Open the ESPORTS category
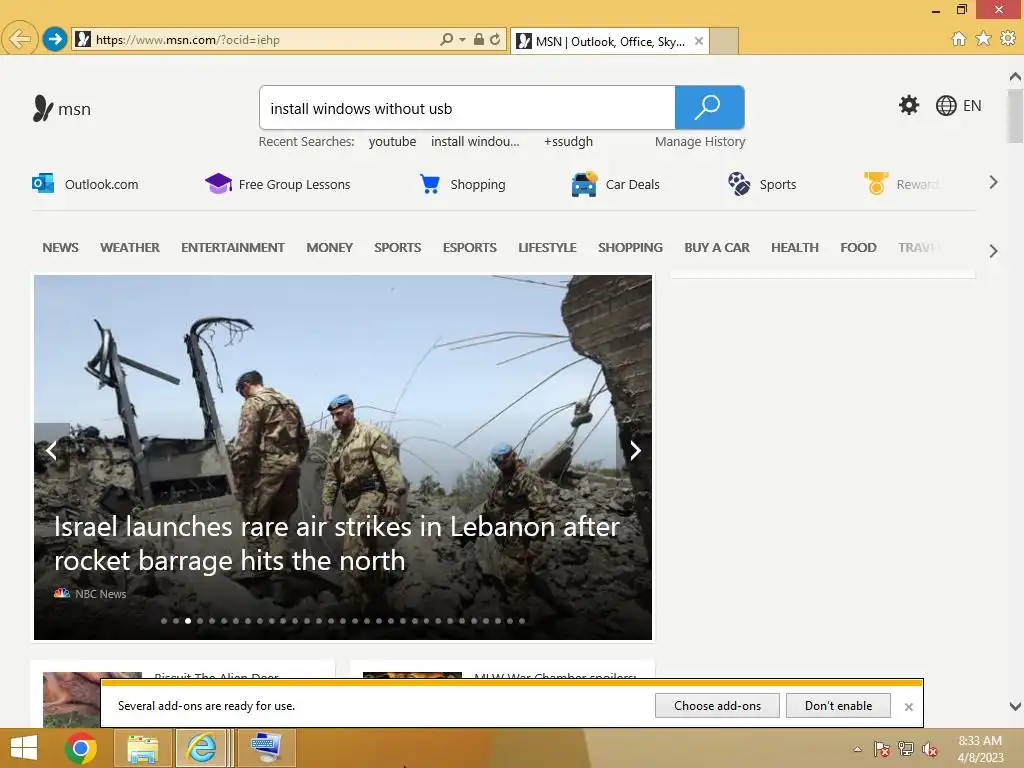 point(470,248)
